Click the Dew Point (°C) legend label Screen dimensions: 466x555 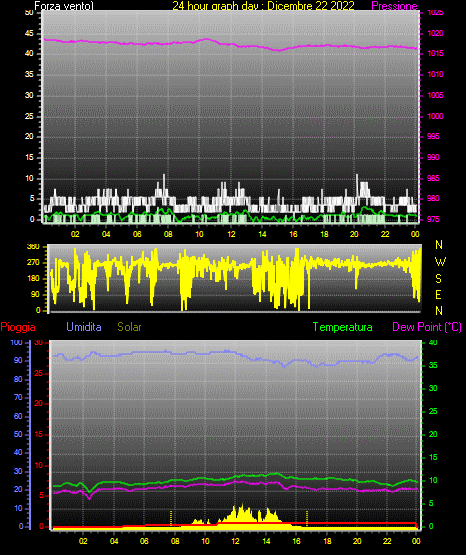[x=427, y=327]
